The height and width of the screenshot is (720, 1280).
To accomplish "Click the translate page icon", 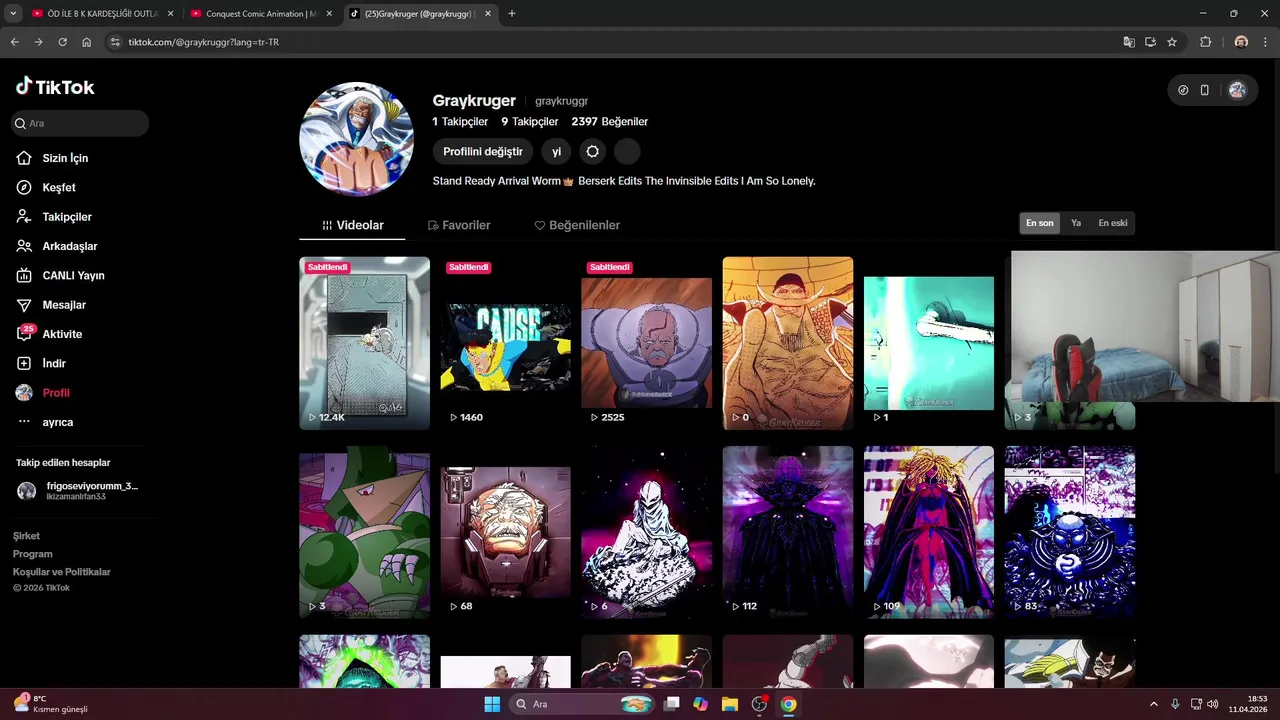I will tap(1129, 42).
